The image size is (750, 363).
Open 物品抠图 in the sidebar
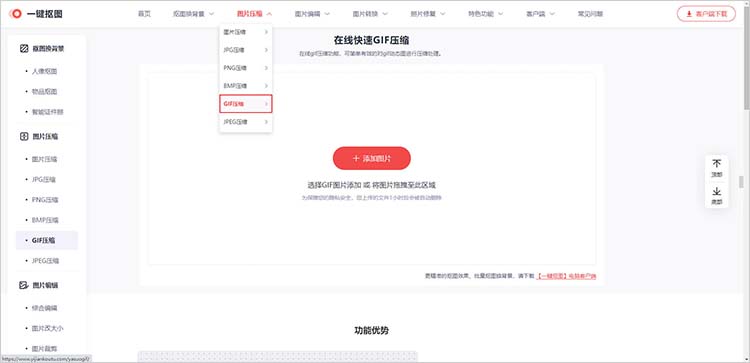point(44,91)
